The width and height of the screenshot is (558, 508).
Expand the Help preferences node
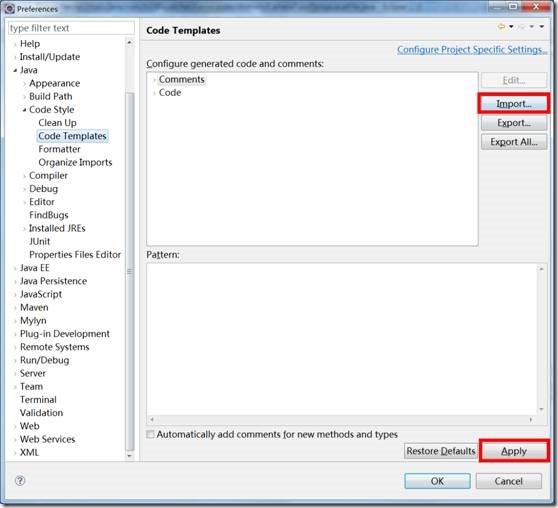[15, 44]
